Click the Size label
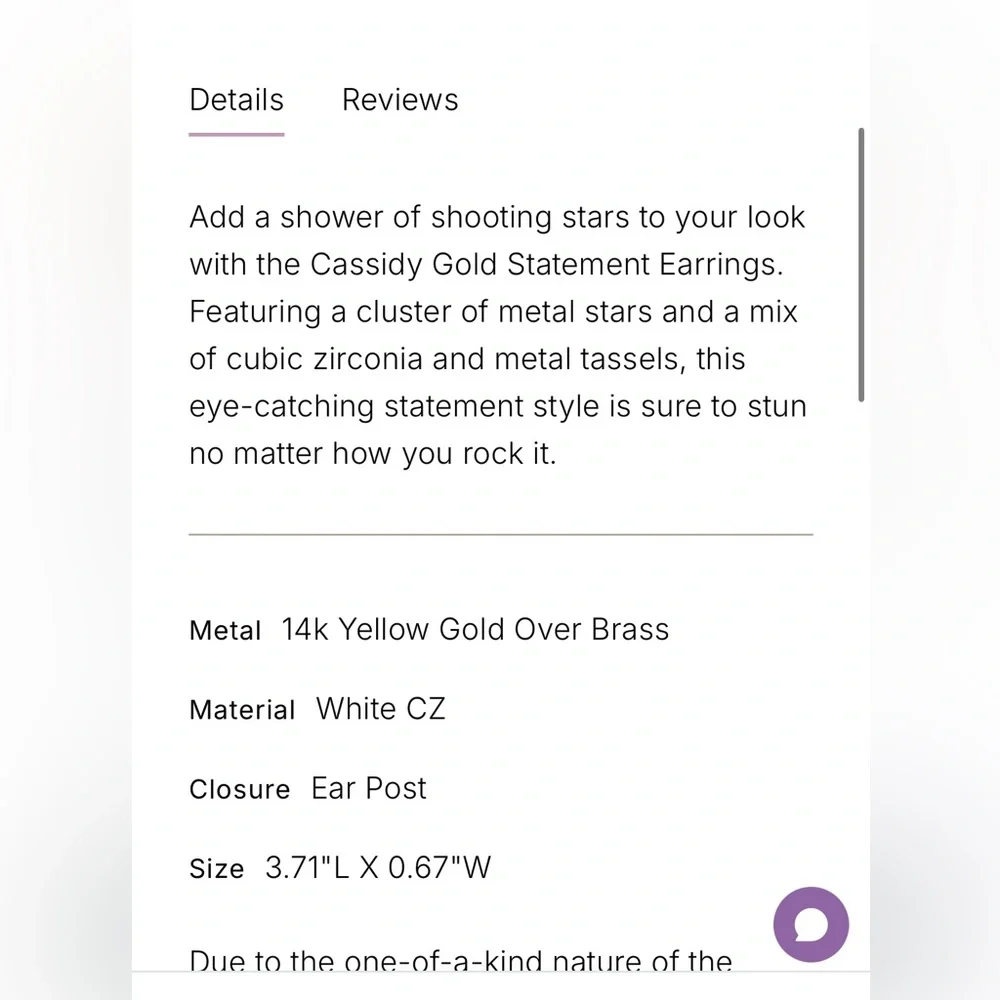 tap(216, 869)
